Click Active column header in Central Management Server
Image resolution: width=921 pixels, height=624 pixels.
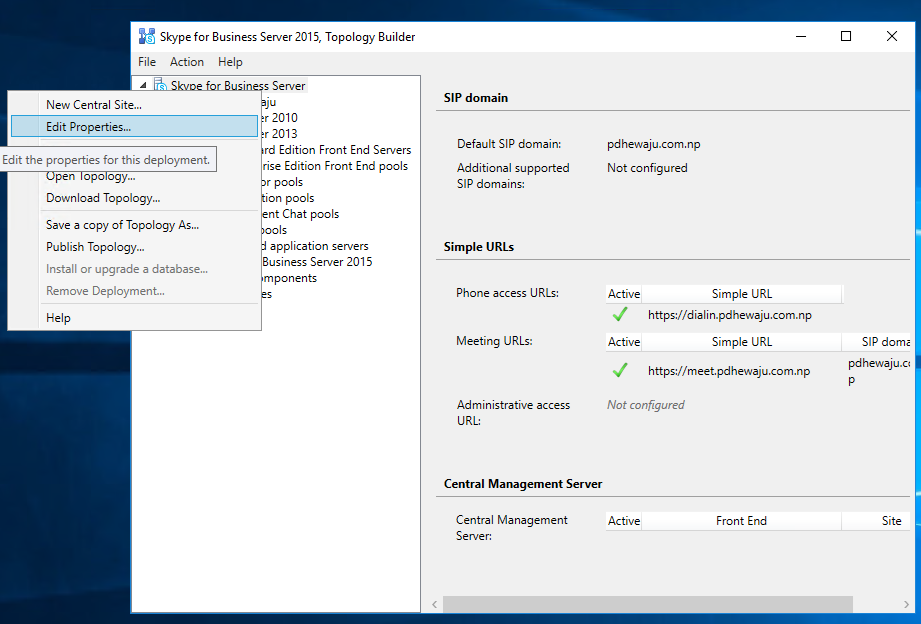[x=624, y=521]
